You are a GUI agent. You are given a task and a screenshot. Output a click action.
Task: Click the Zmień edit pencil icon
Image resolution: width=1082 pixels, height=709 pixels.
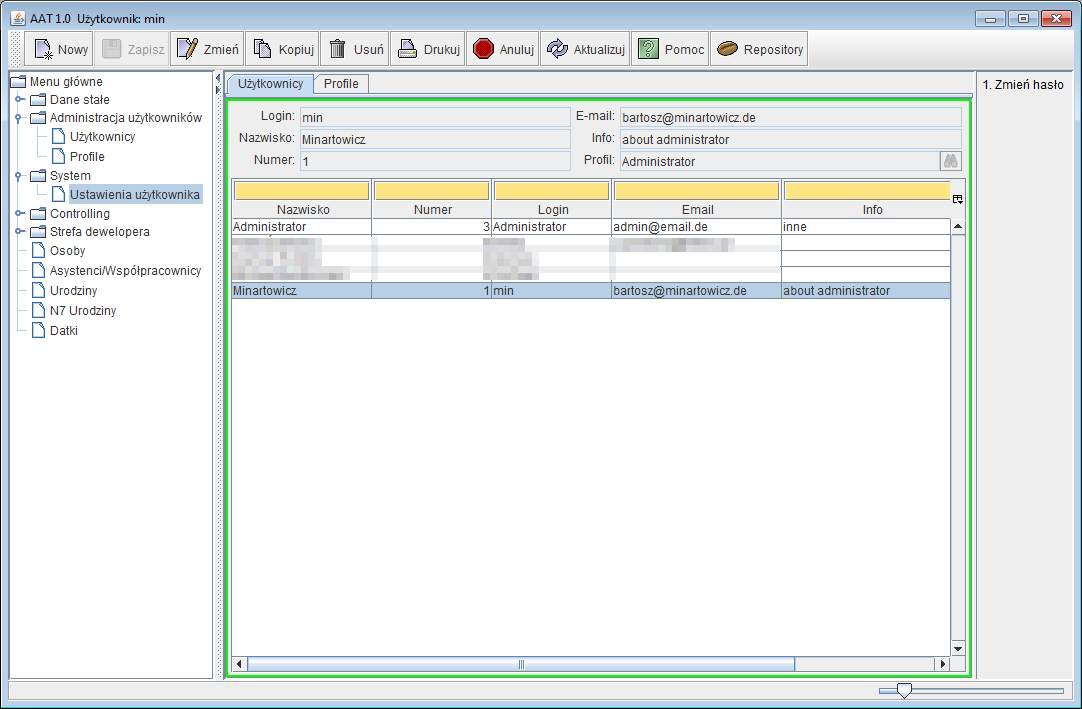point(187,49)
